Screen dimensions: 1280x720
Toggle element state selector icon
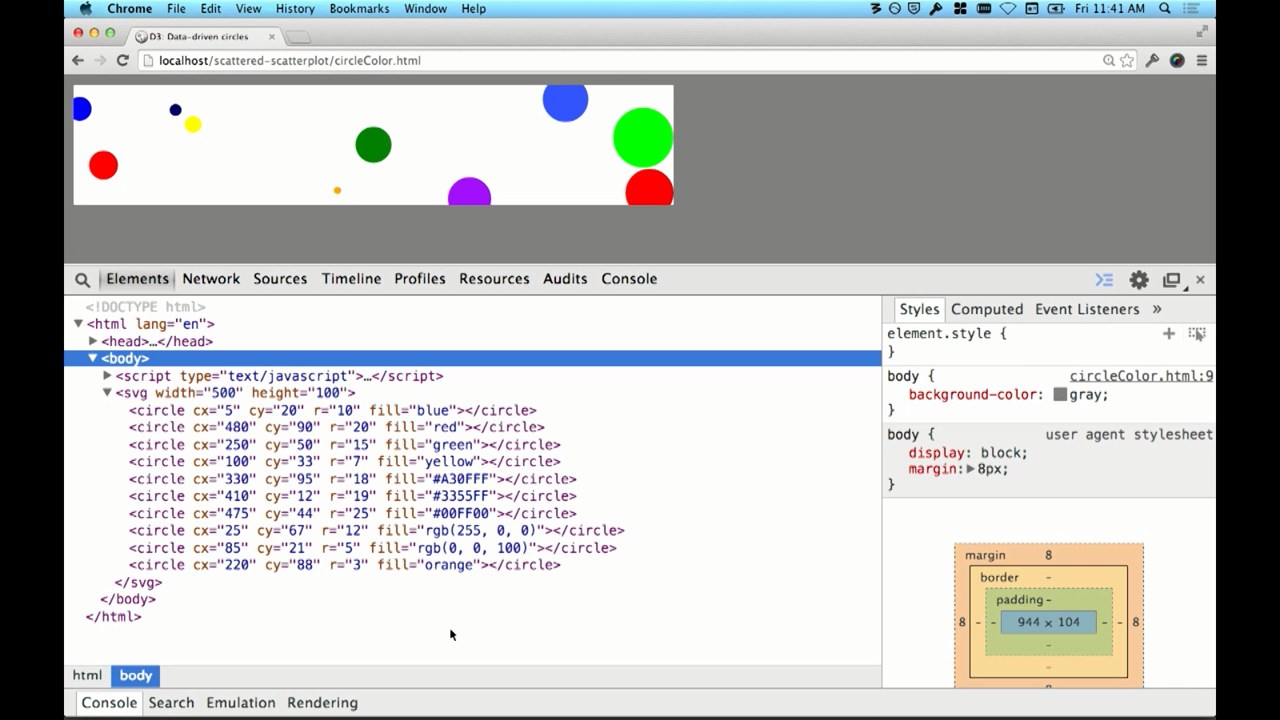(1197, 333)
